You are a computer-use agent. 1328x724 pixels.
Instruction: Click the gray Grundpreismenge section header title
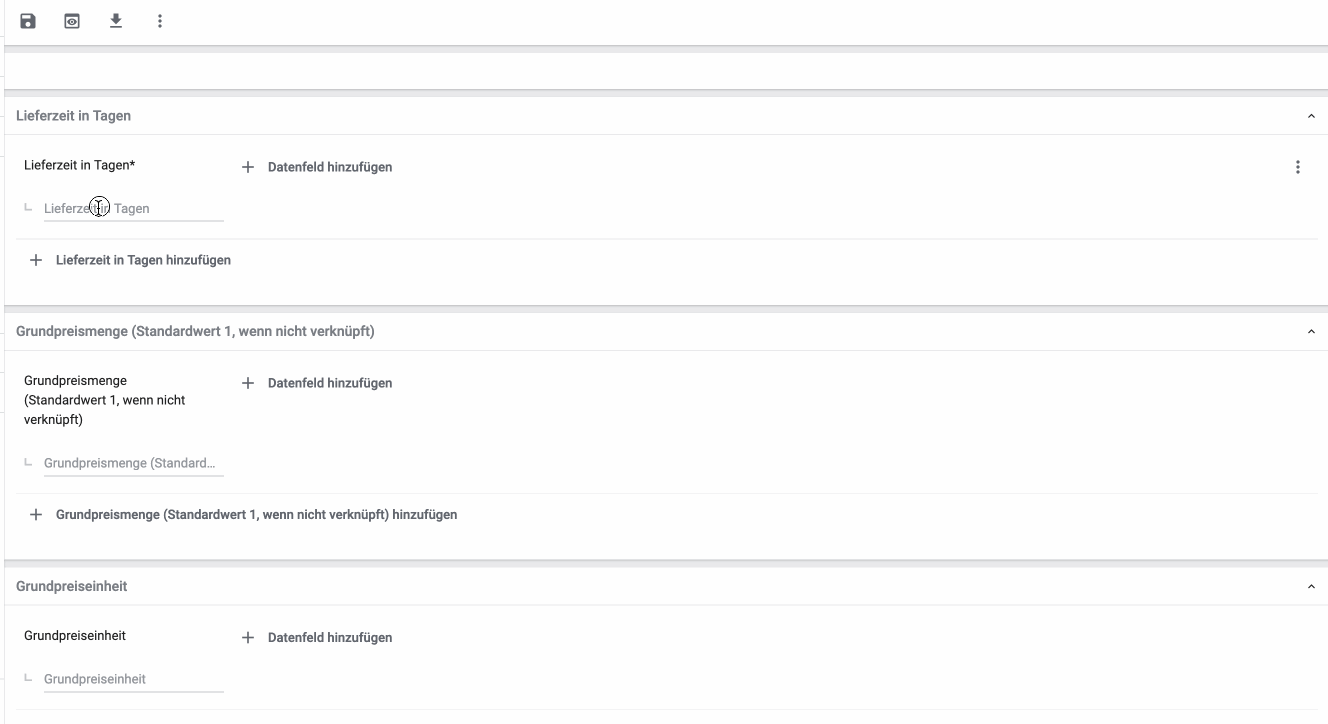pyautogui.click(x=195, y=331)
